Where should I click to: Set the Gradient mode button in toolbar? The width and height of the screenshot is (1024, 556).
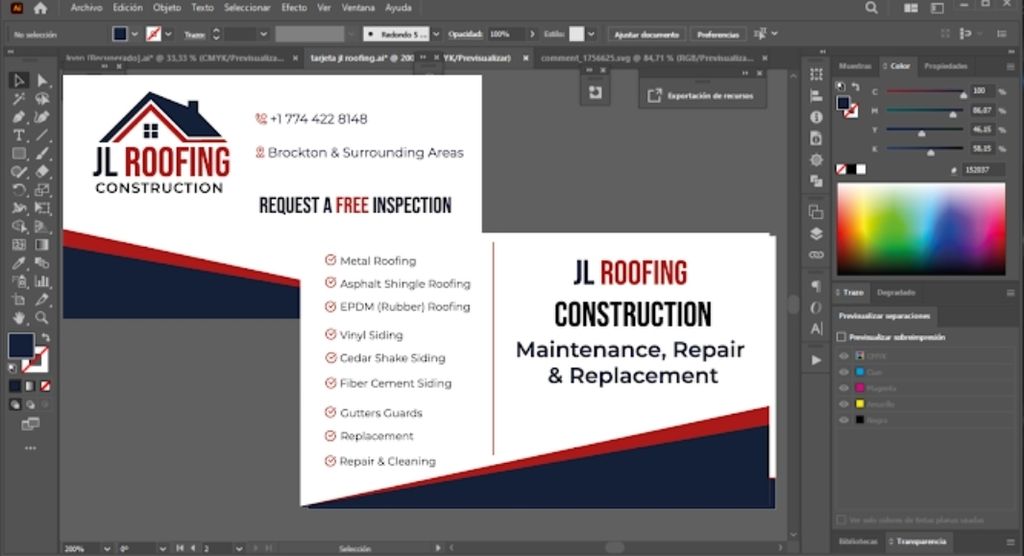[30, 386]
